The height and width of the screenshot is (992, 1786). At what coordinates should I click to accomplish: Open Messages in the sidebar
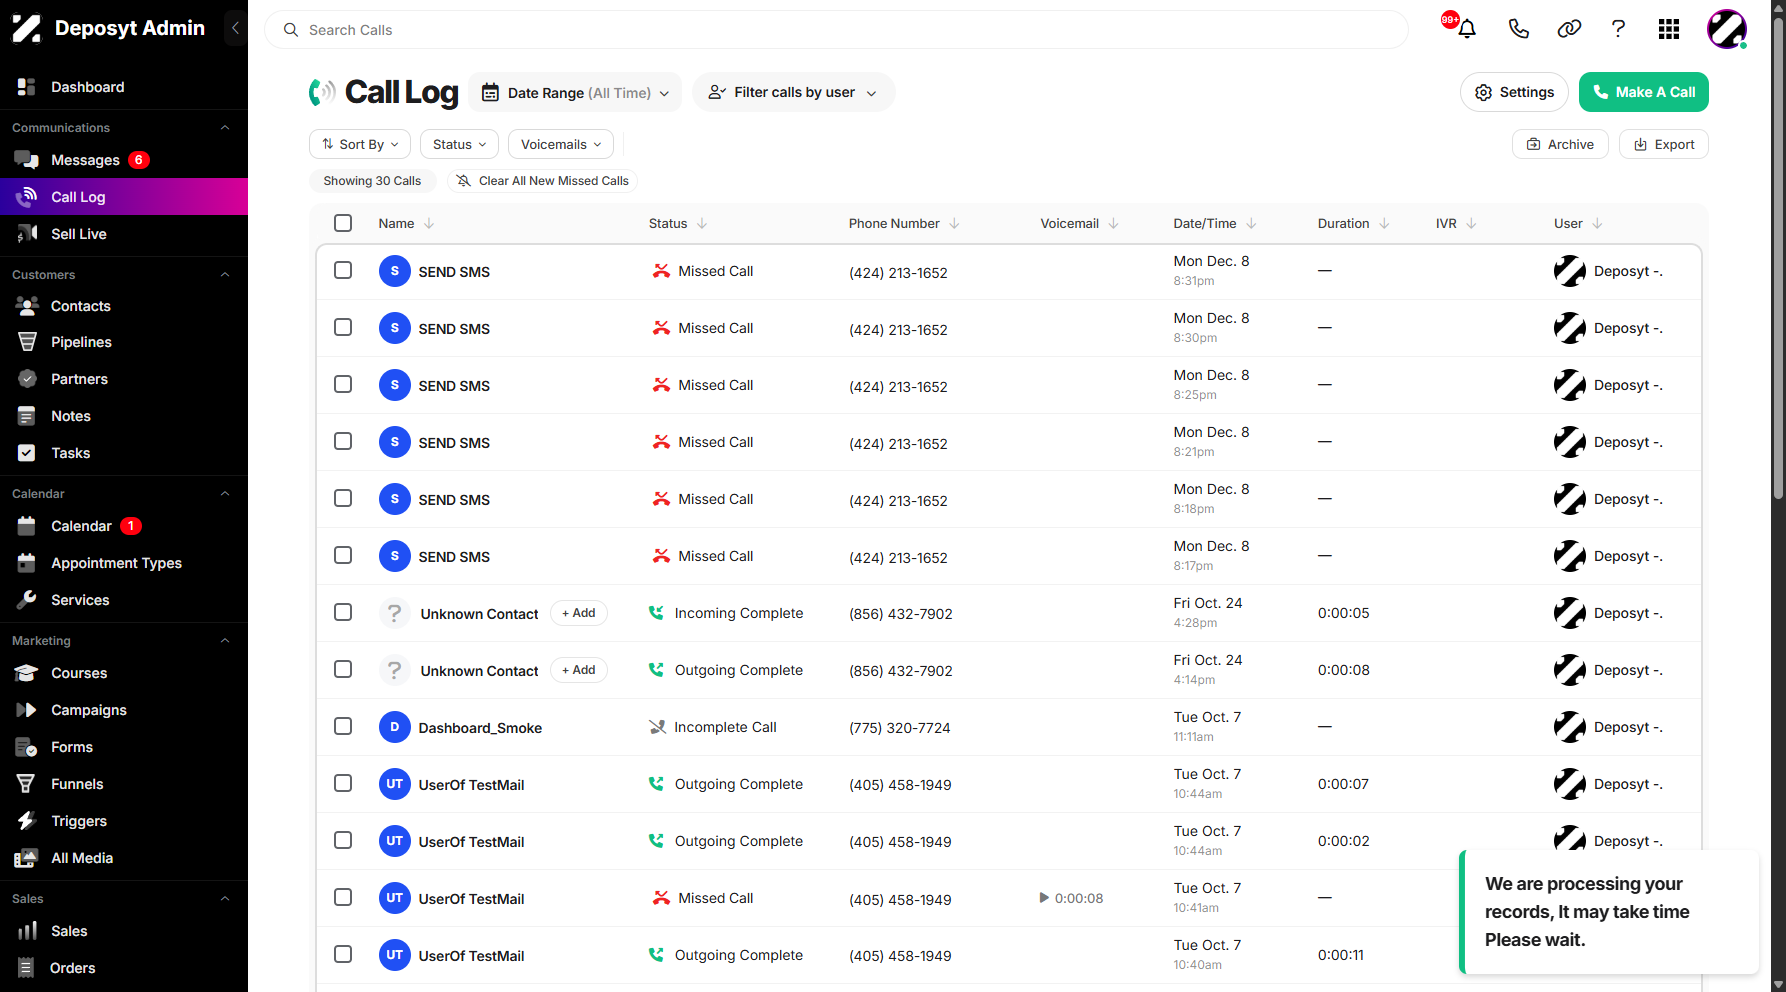click(85, 160)
